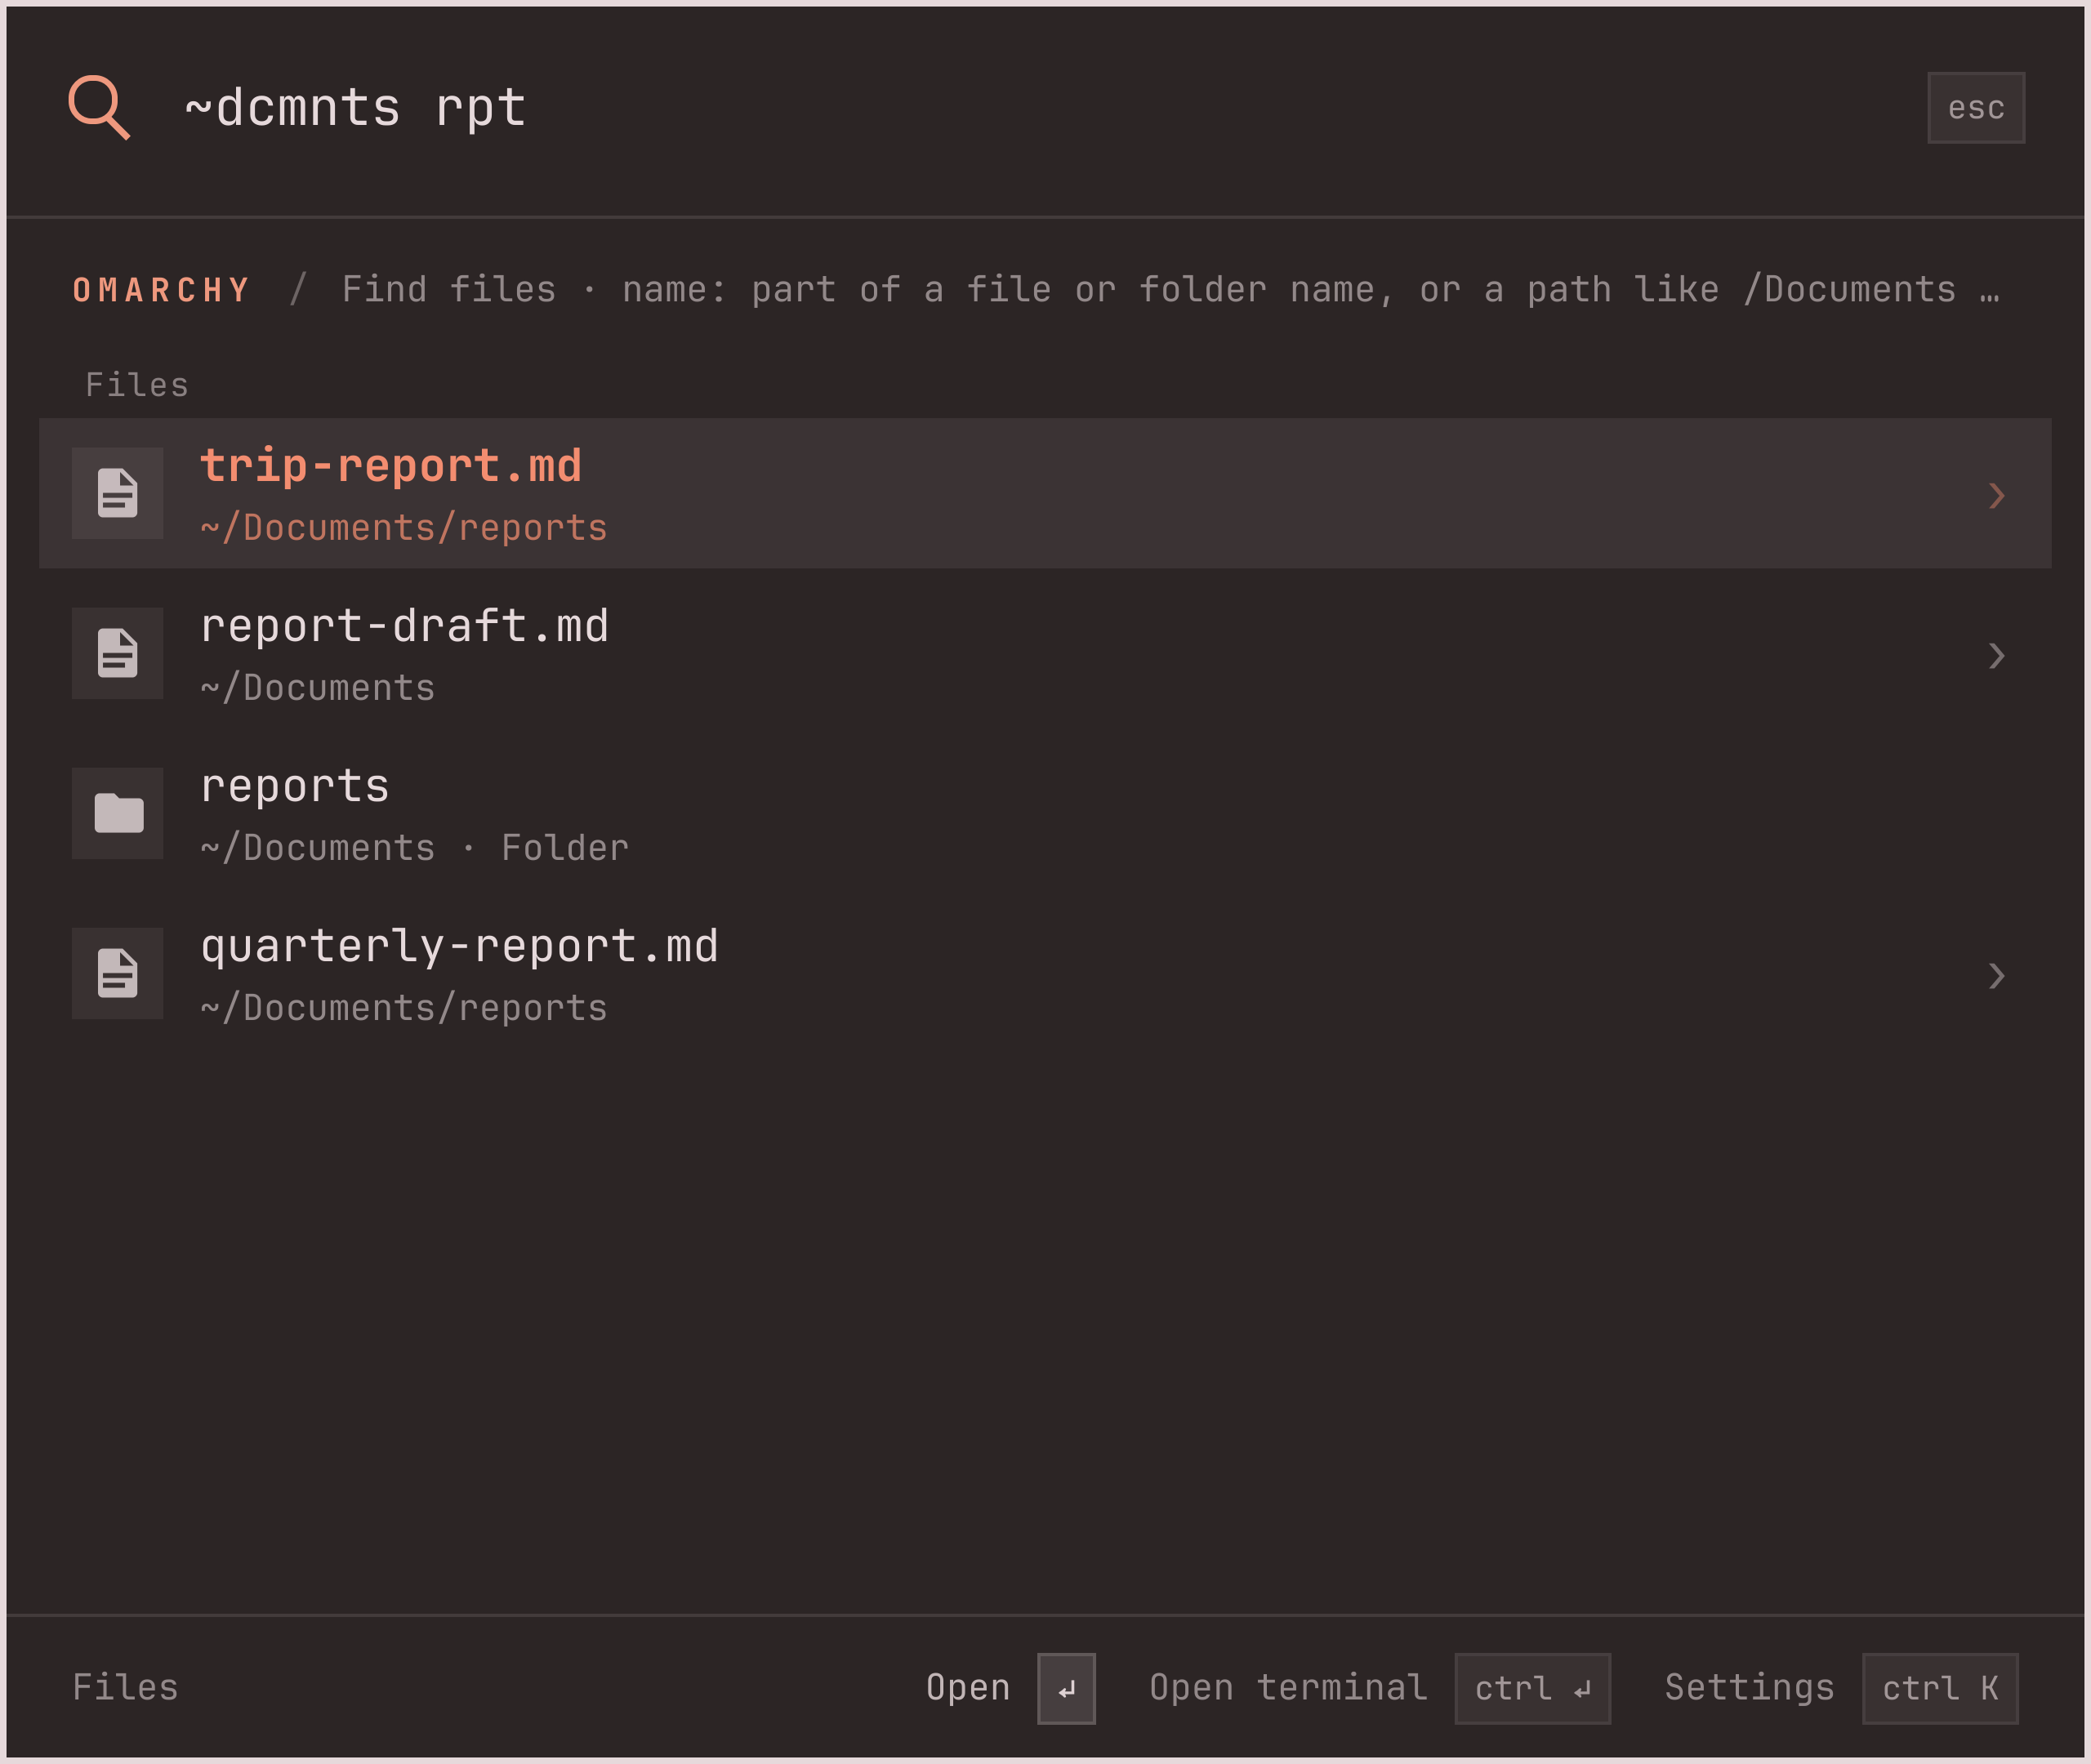Screen dimensions: 2091x1764
Task: Open Settings from the footer
Action: point(1749,1687)
